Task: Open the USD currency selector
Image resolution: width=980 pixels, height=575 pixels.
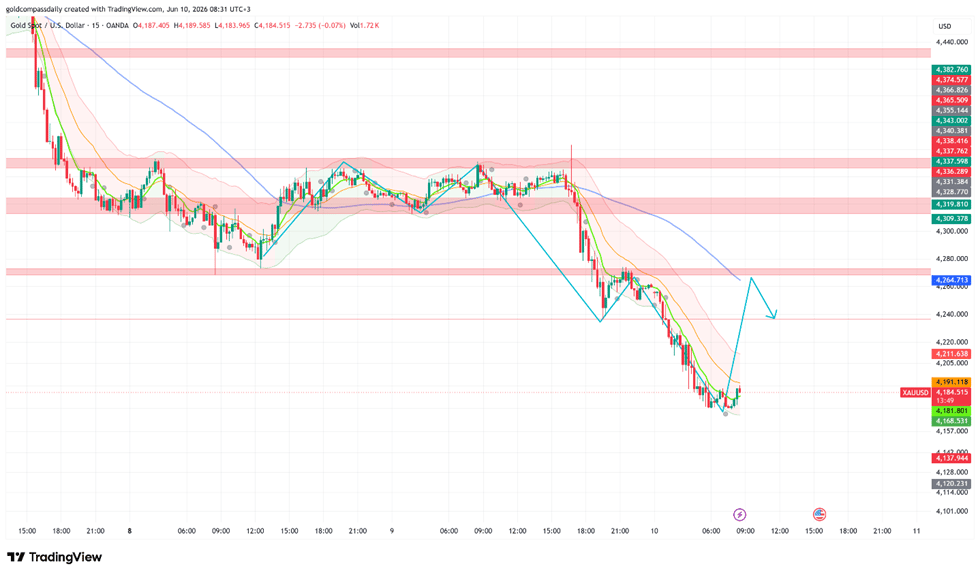Action: point(944,26)
